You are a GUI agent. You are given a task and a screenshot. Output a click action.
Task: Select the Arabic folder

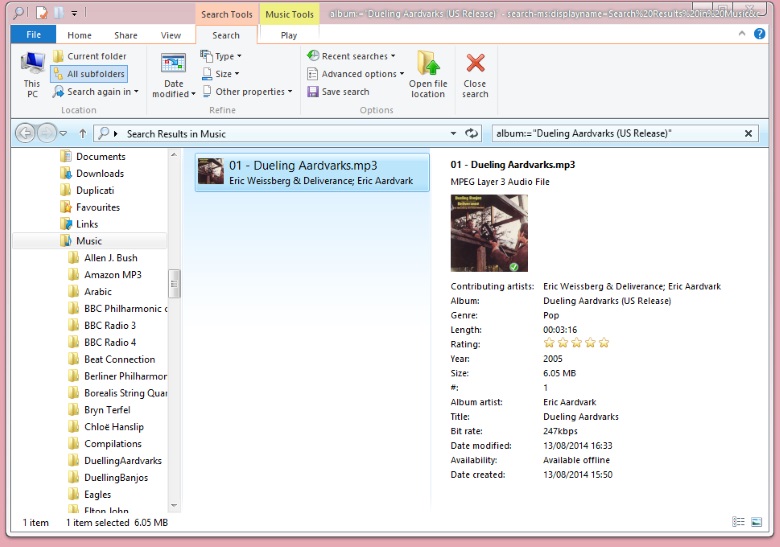tap(90, 292)
